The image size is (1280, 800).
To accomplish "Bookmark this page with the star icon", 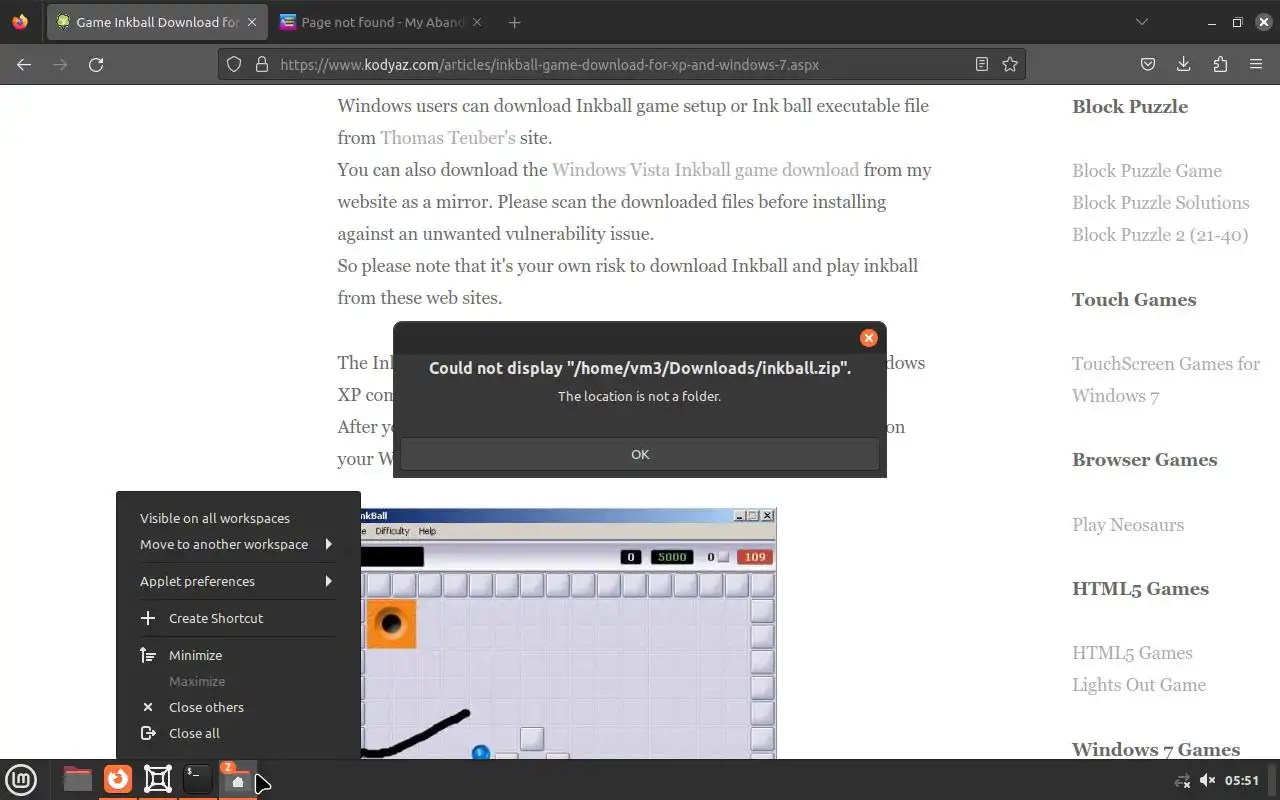I will [1010, 64].
